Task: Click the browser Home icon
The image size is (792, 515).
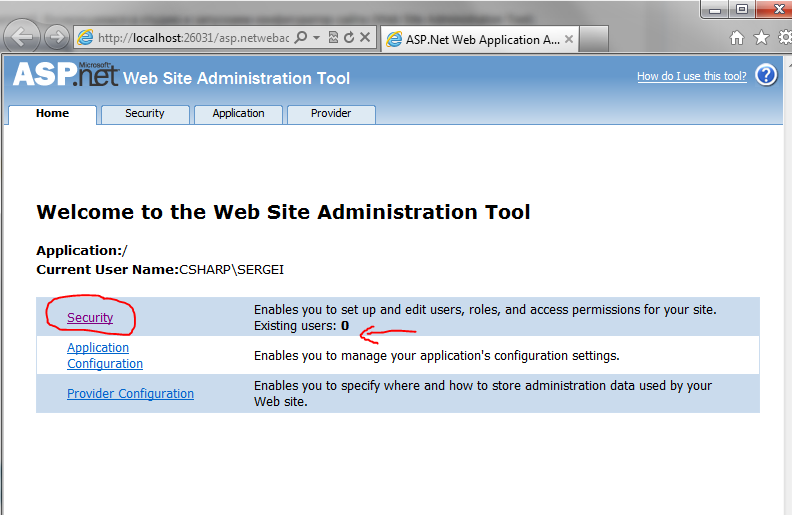Action: coord(737,38)
